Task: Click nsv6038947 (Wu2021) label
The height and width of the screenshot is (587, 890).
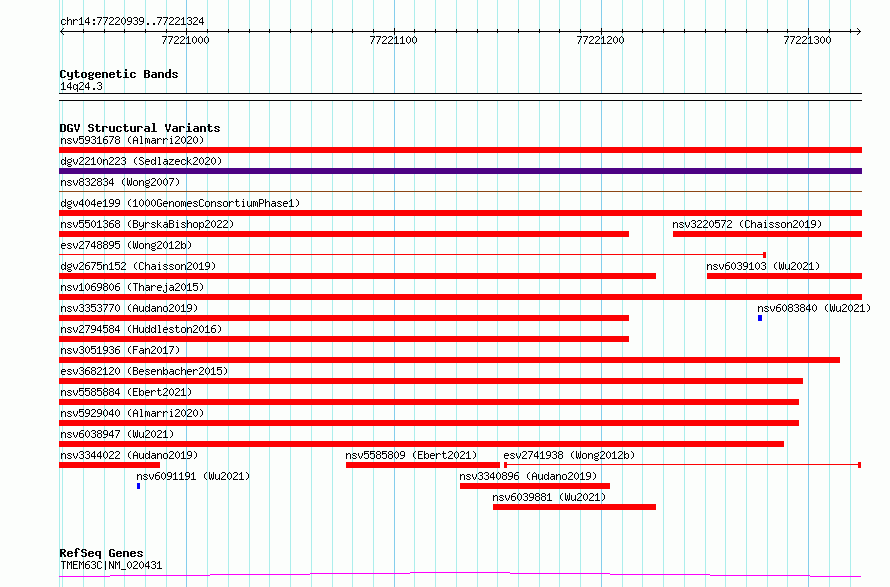Action: coord(117,434)
